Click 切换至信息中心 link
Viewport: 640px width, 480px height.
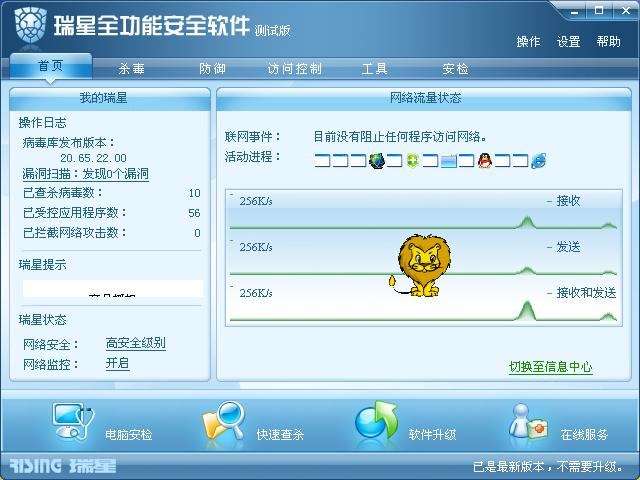(x=550, y=367)
